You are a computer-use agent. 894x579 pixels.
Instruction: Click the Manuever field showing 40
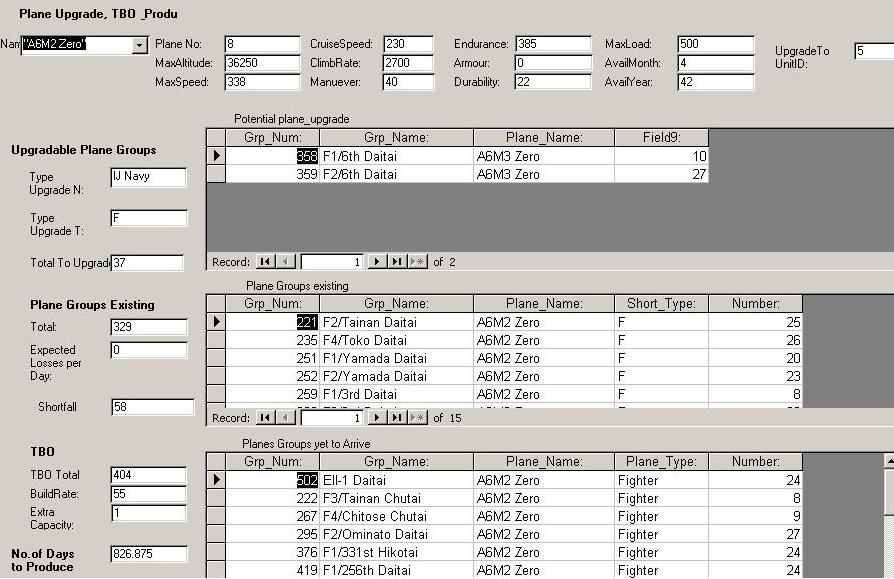coord(408,82)
